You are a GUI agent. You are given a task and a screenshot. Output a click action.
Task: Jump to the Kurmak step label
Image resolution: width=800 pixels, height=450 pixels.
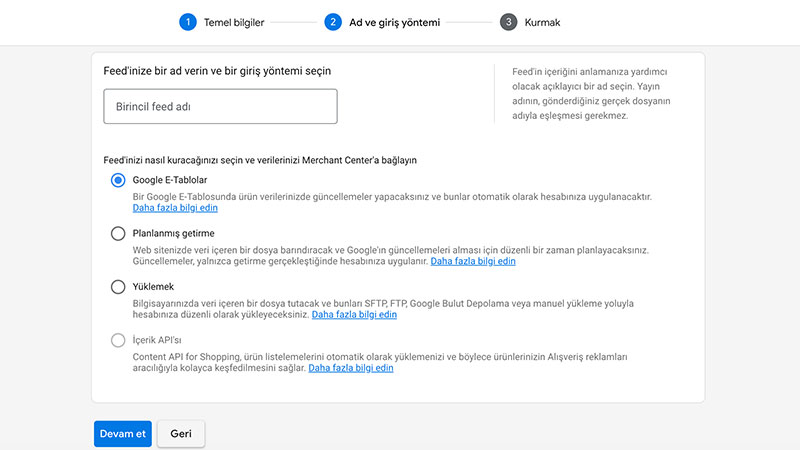click(x=545, y=22)
